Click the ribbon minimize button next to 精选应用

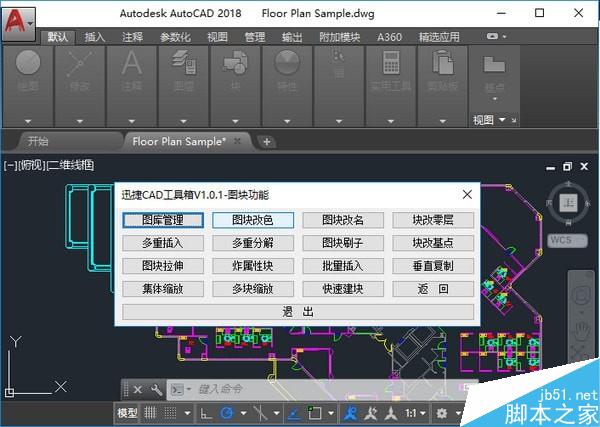point(492,36)
